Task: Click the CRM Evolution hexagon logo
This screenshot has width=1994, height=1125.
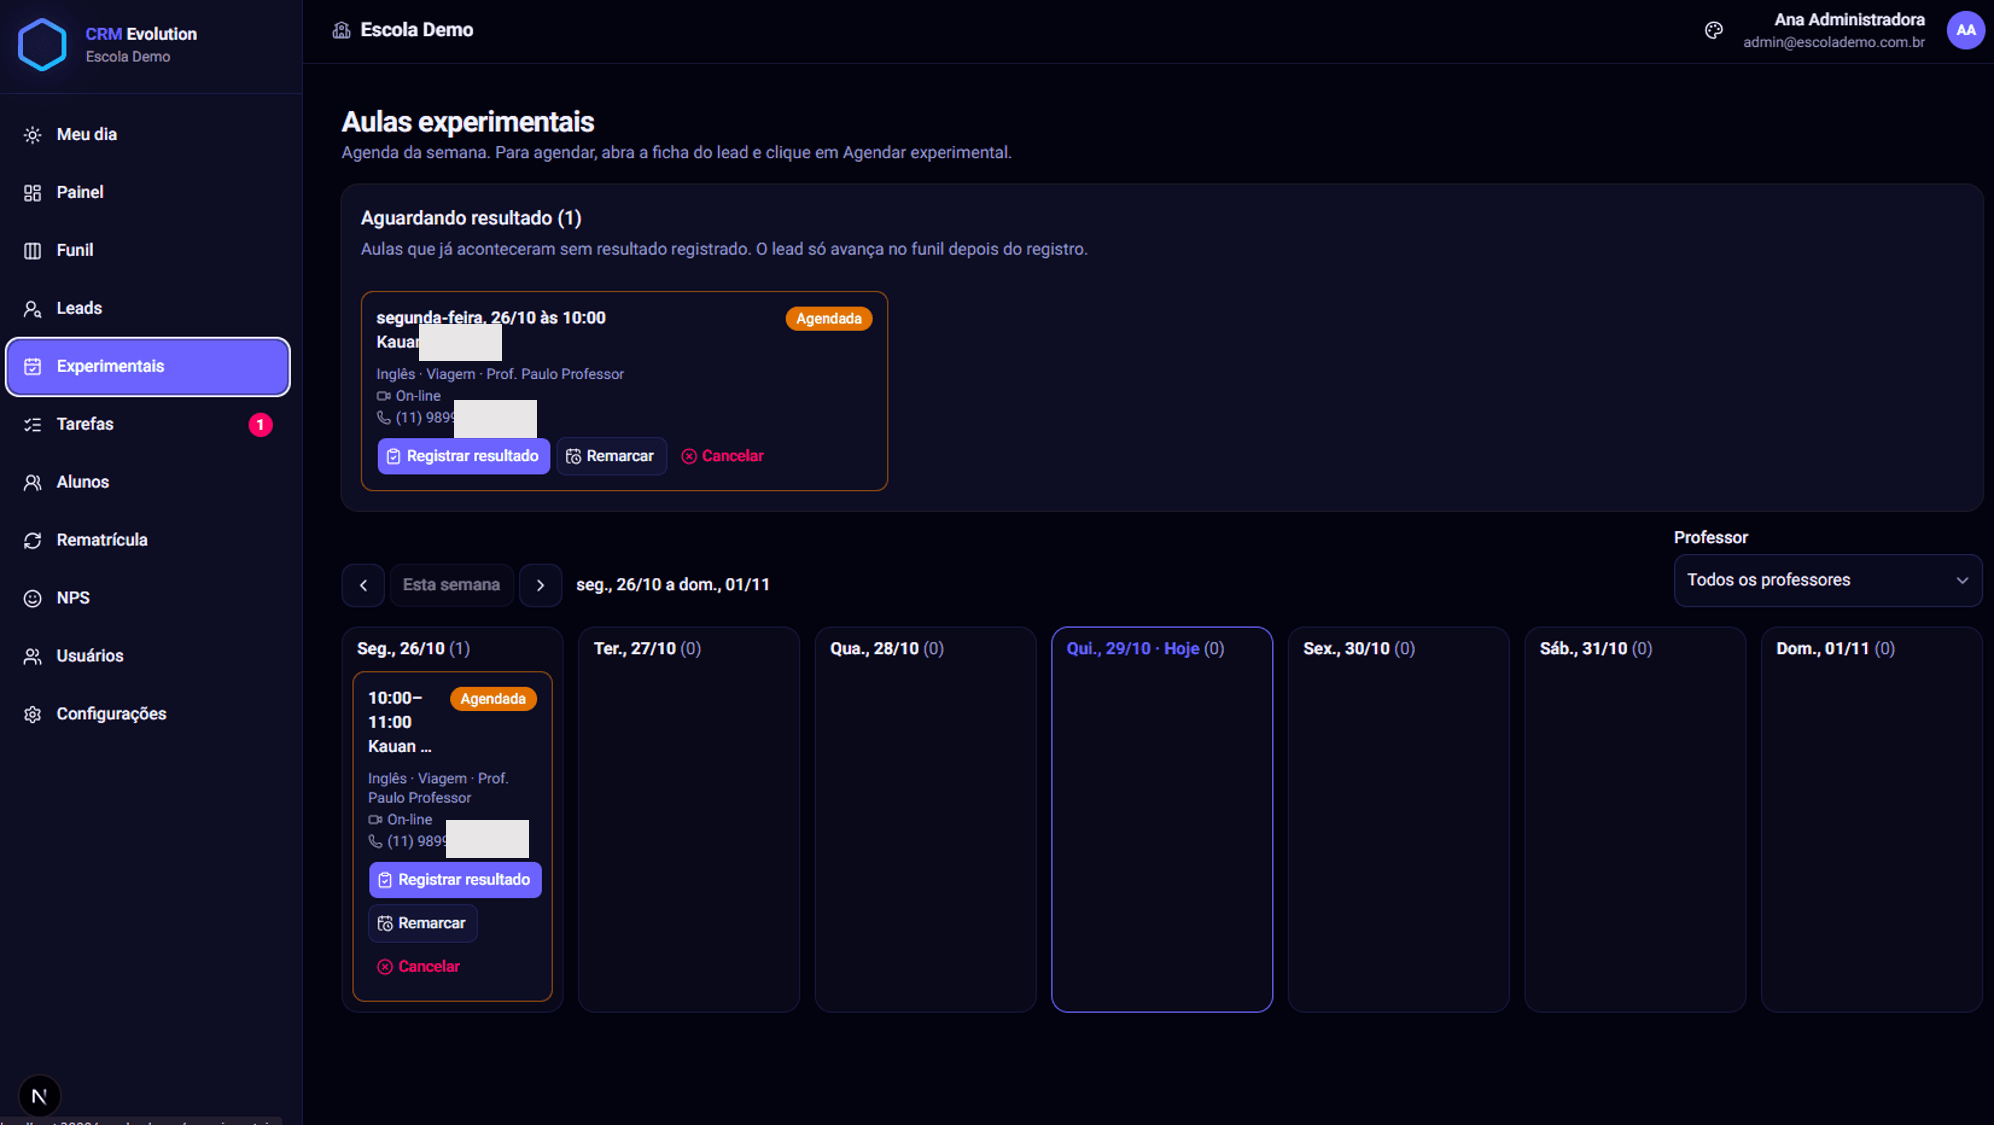Action: pos(43,44)
